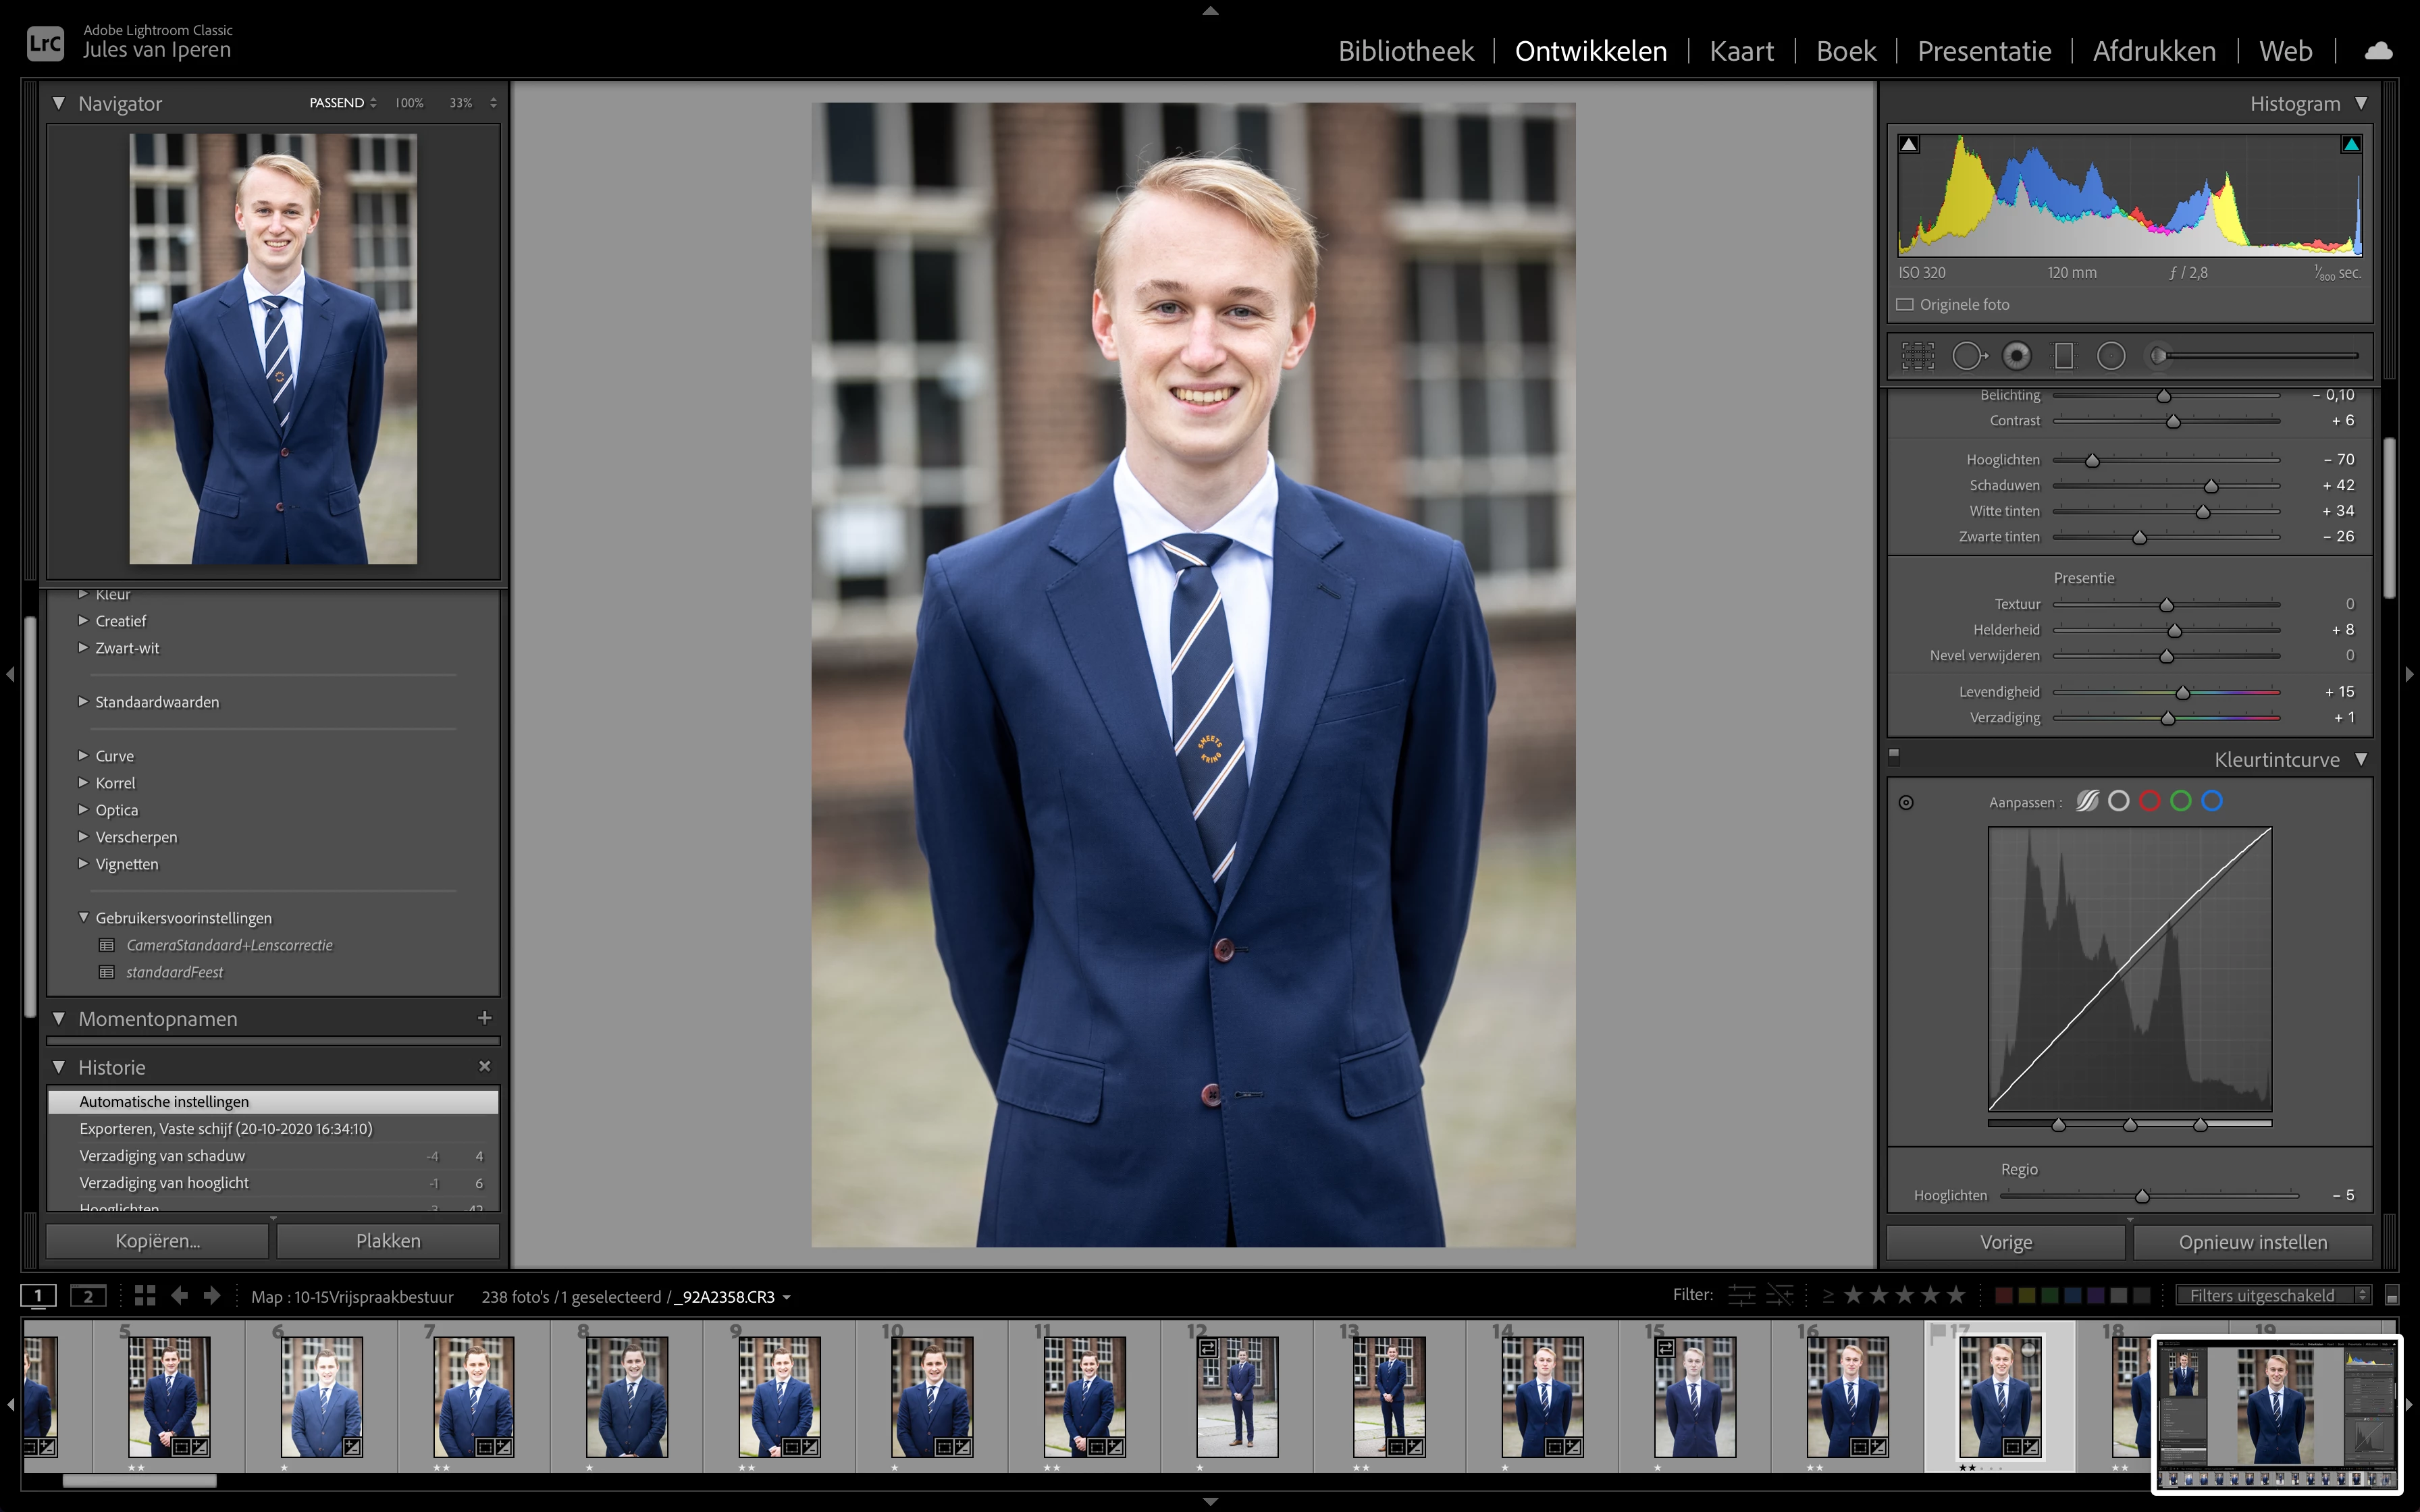The width and height of the screenshot is (2420, 1512).
Task: Click the Kopiëren... button
Action: pos(157,1241)
